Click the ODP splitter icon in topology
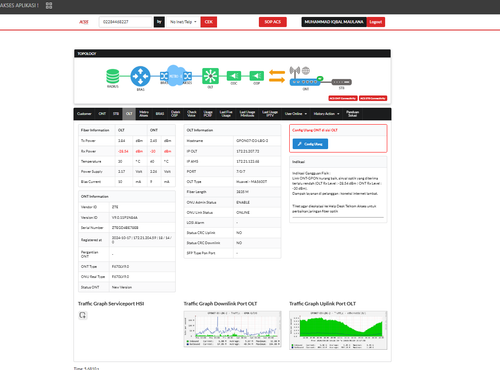This screenshot has height=370, width=500. 257,76
